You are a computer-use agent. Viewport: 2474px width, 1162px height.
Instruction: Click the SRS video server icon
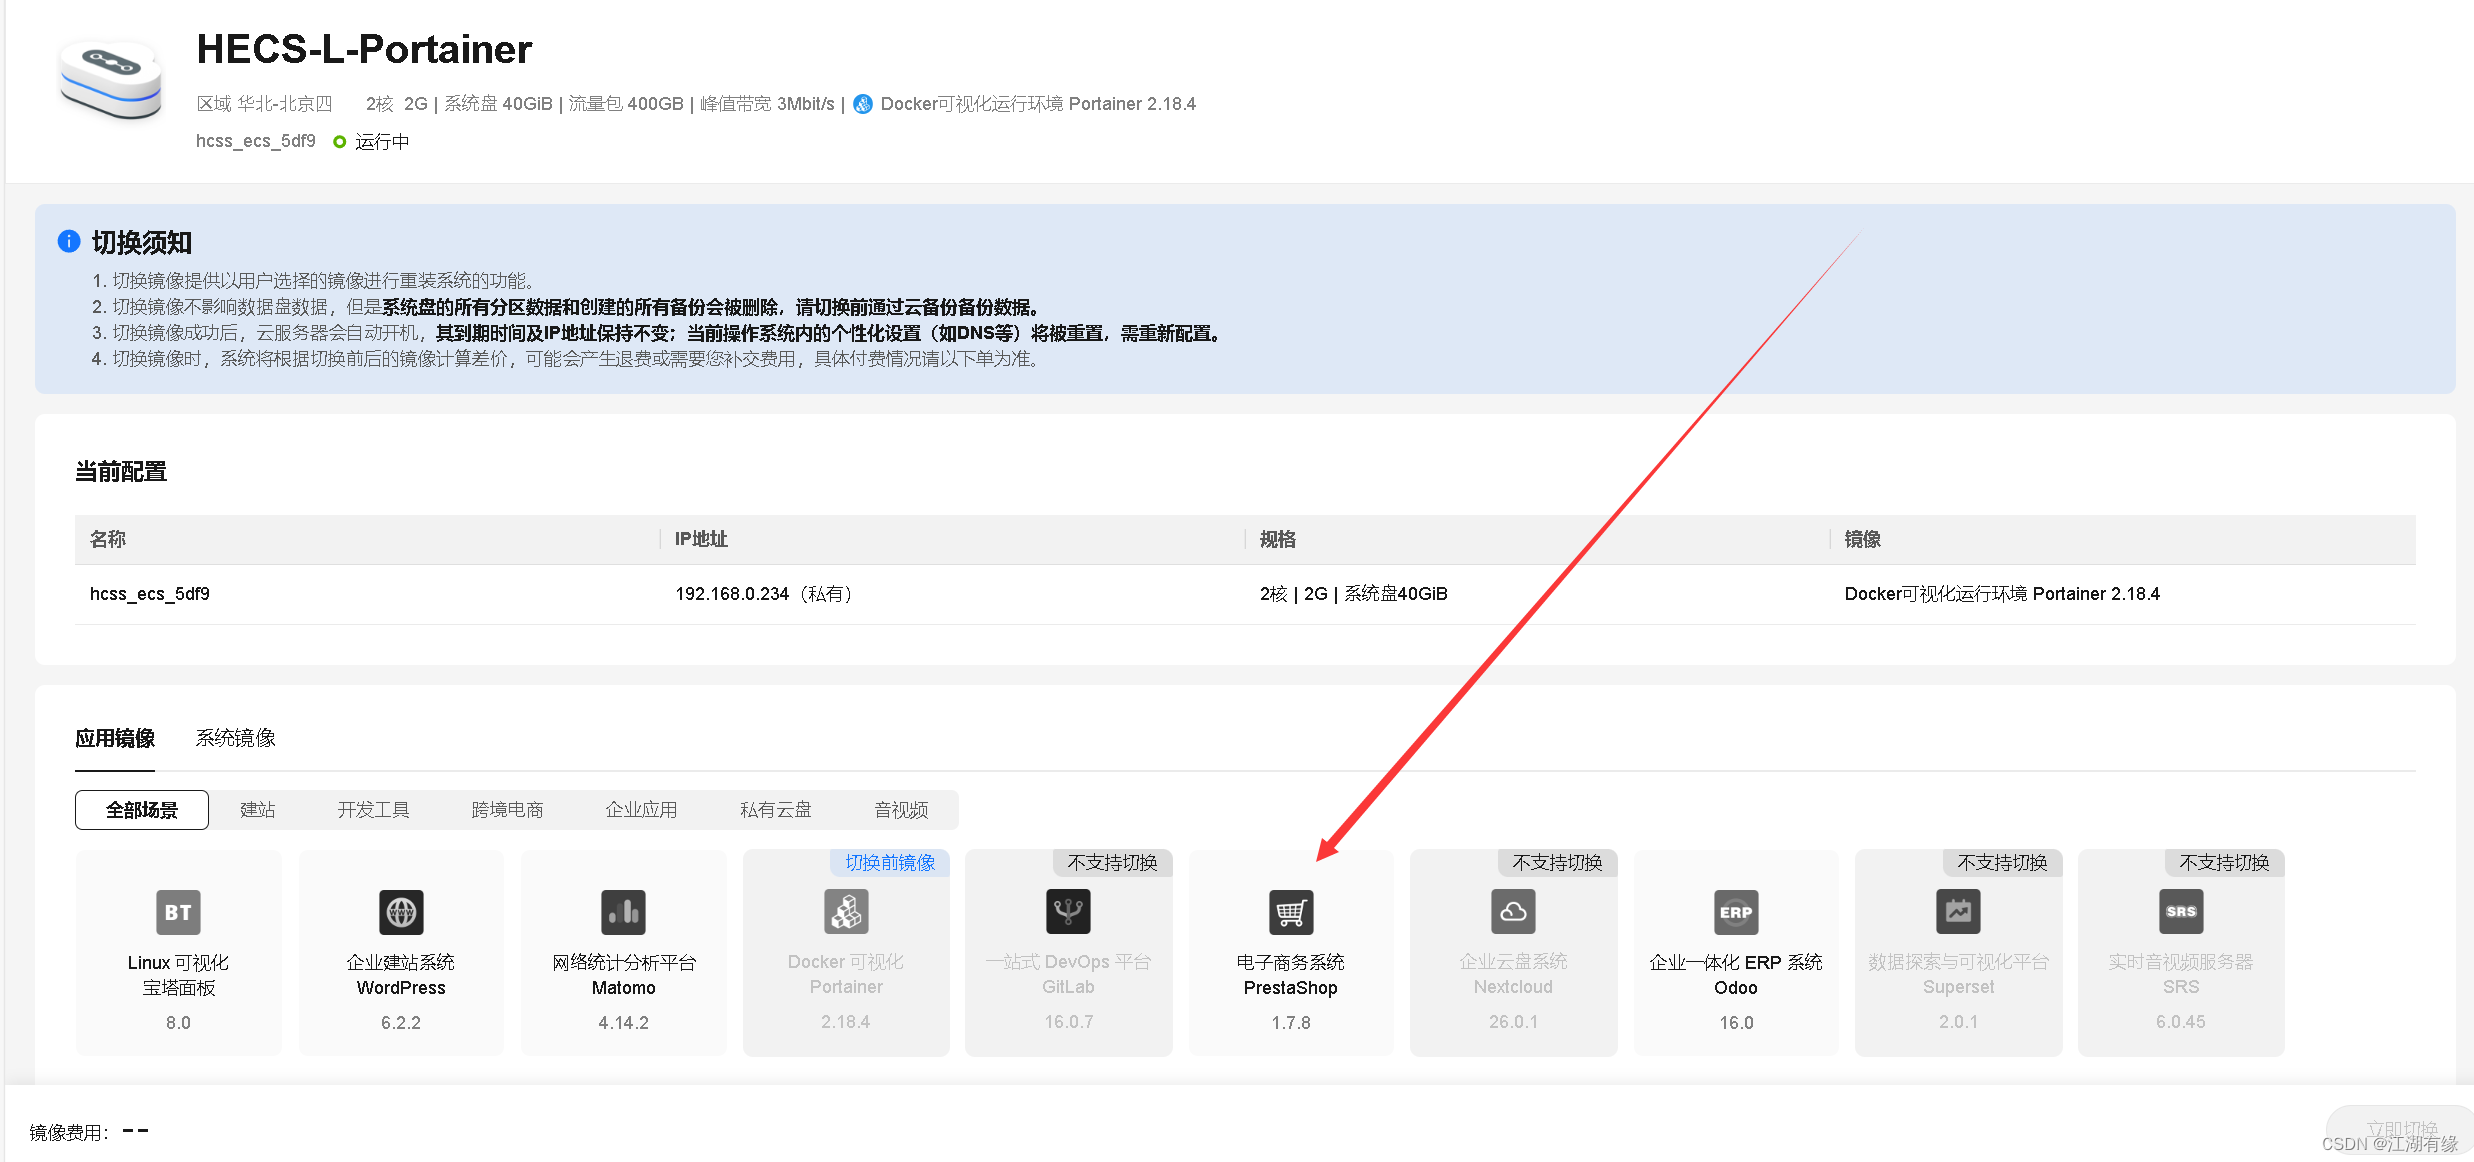pos(2181,912)
